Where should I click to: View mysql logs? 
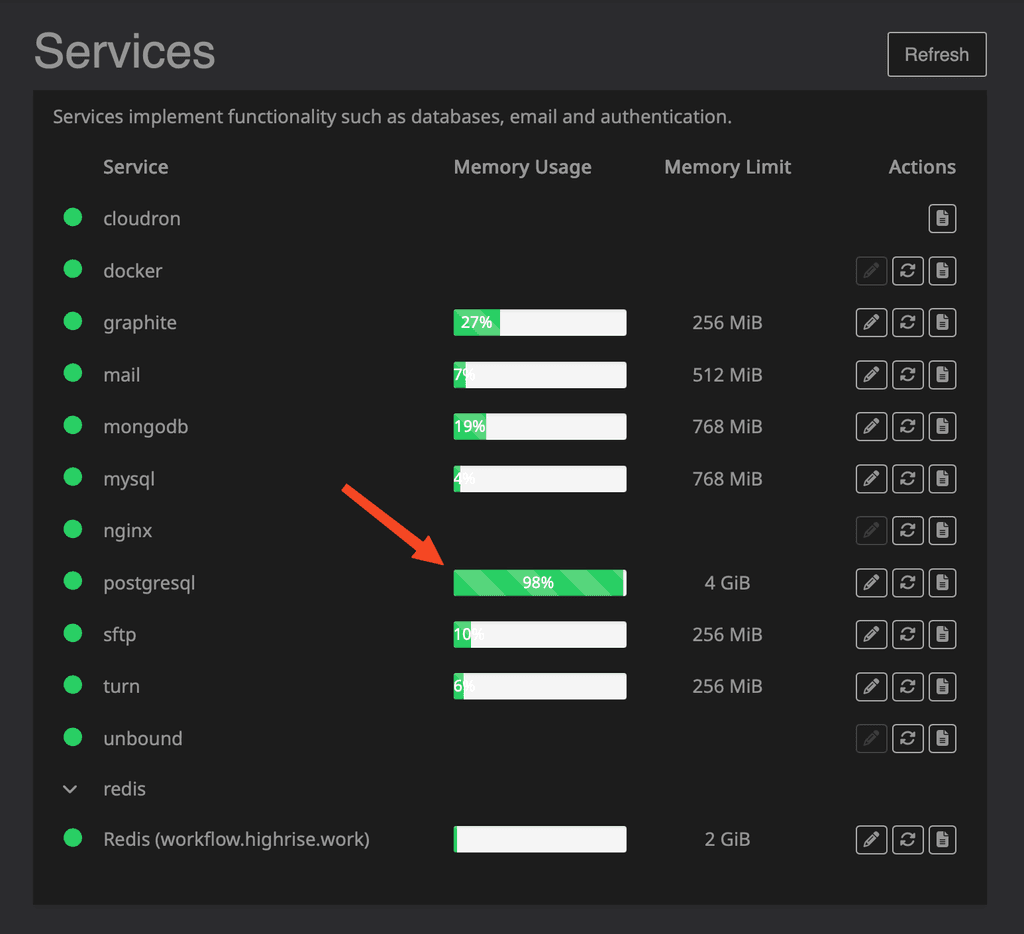pyautogui.click(x=942, y=479)
